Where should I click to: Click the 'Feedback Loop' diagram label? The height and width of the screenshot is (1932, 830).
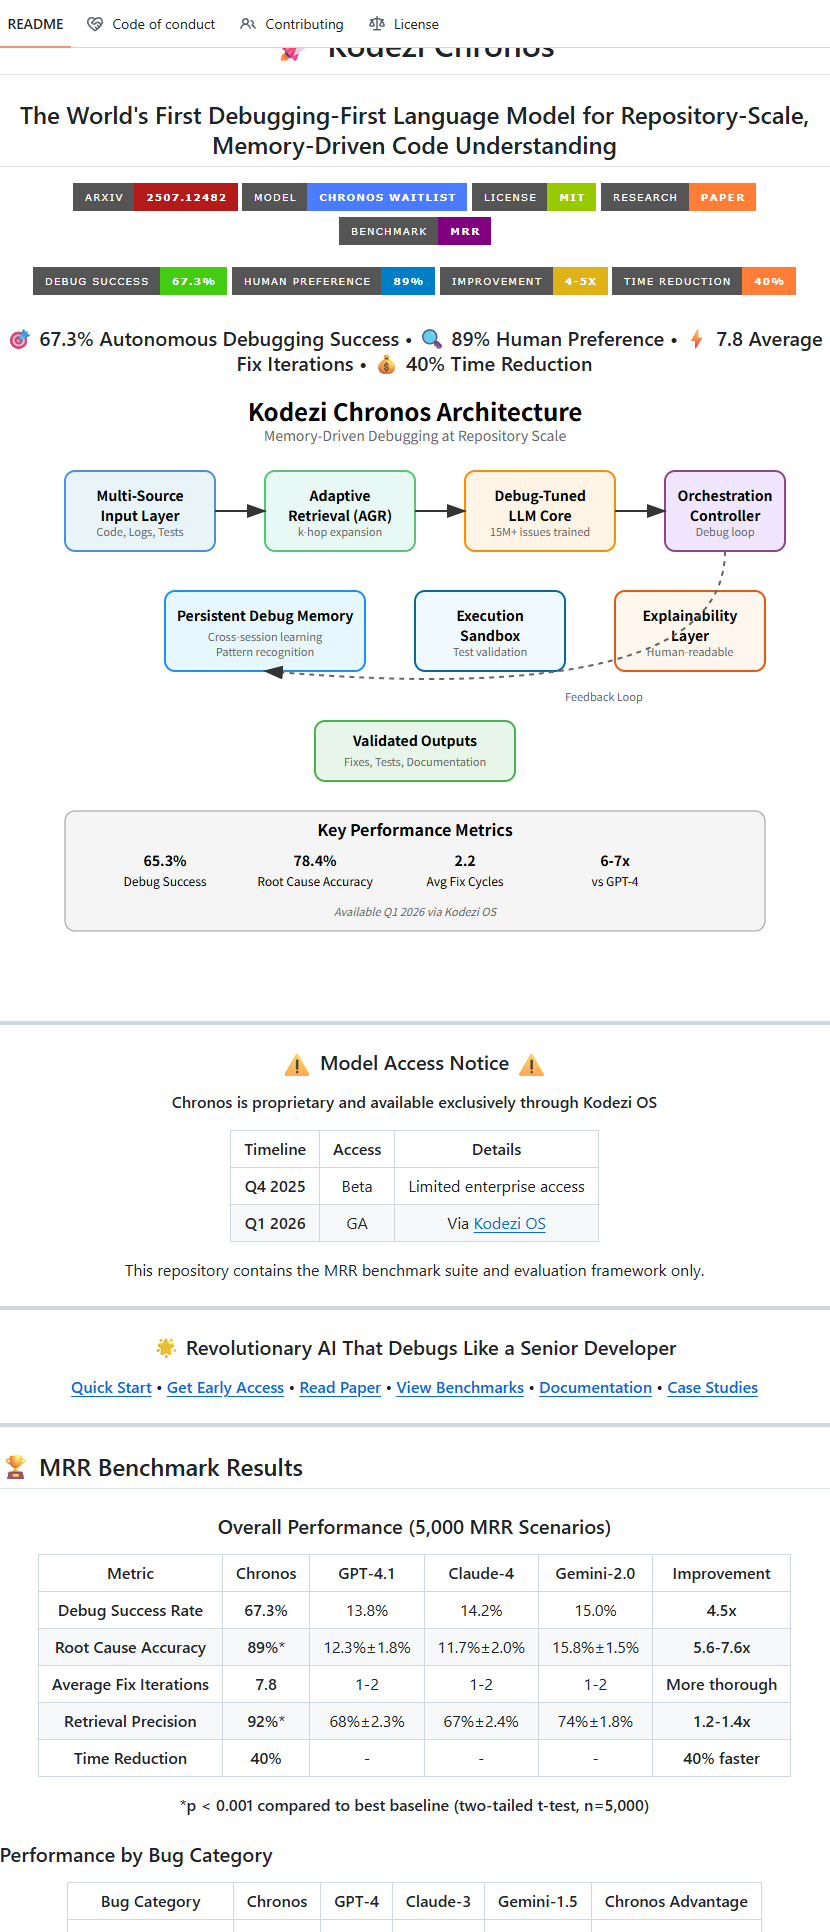tap(604, 697)
